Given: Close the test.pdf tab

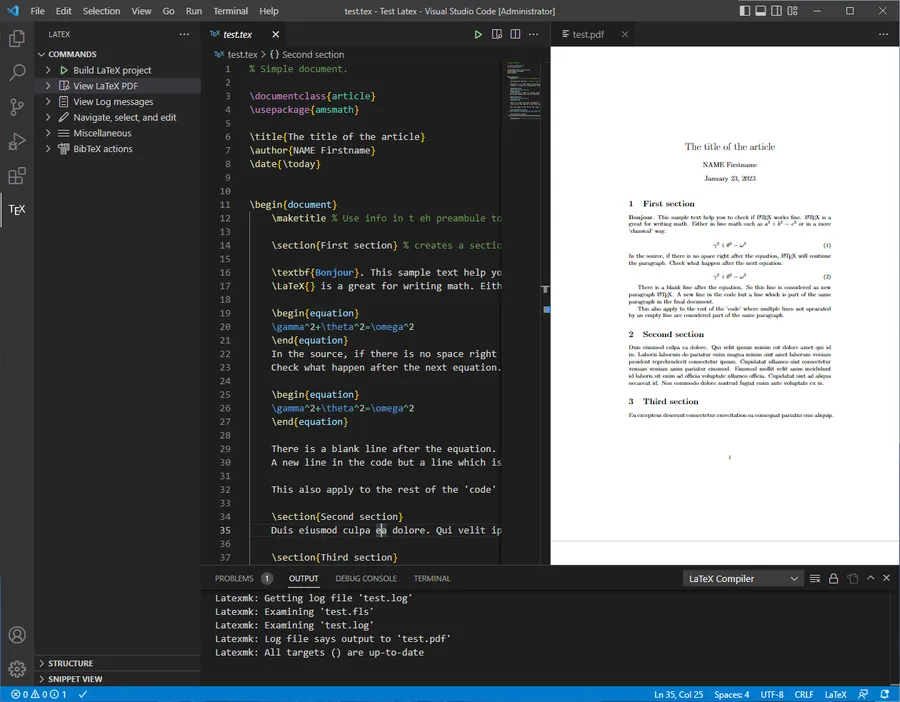Looking at the screenshot, I should click(x=624, y=34).
